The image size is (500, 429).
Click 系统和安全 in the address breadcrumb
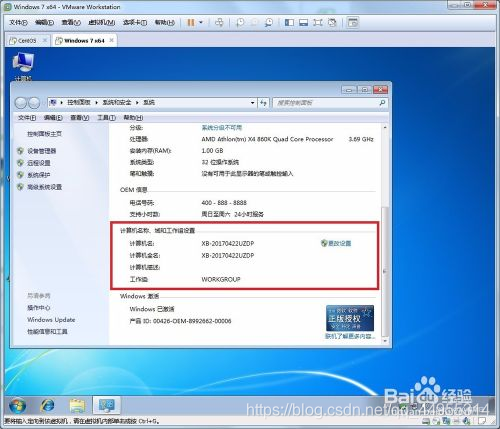pos(117,102)
